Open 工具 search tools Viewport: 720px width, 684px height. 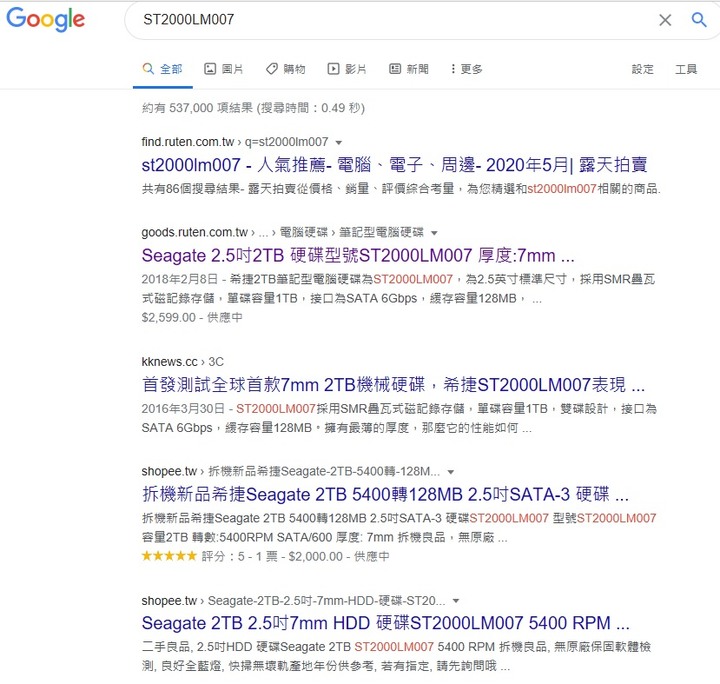686,69
